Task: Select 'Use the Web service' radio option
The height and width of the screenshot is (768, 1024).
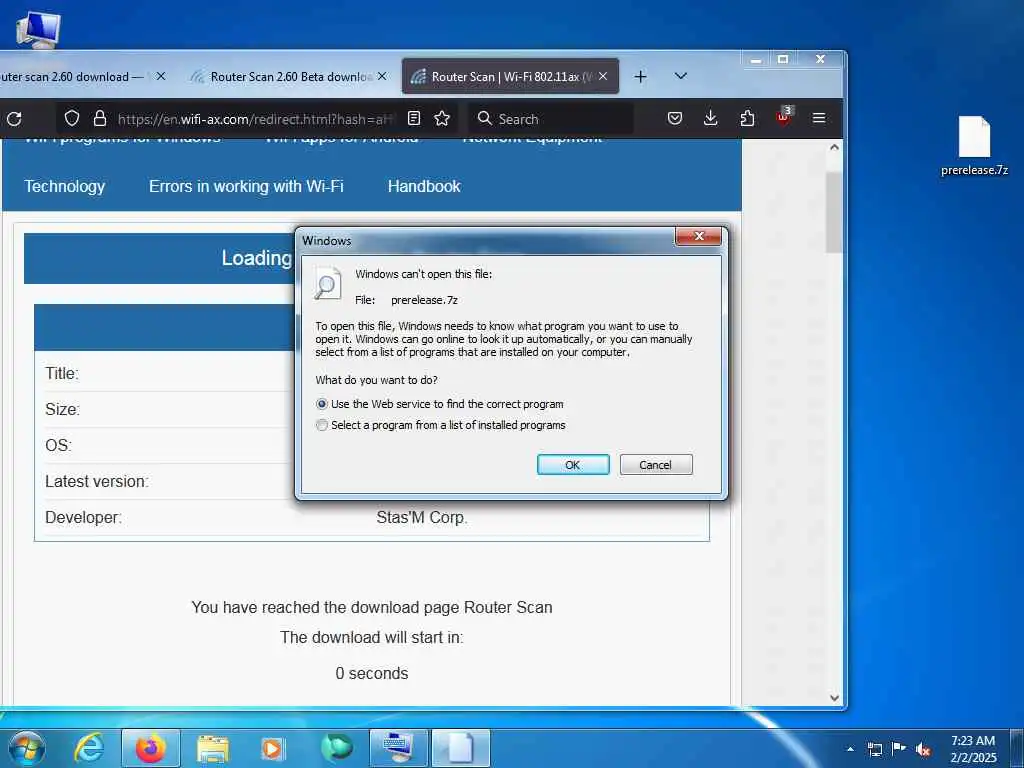Action: pyautogui.click(x=321, y=404)
